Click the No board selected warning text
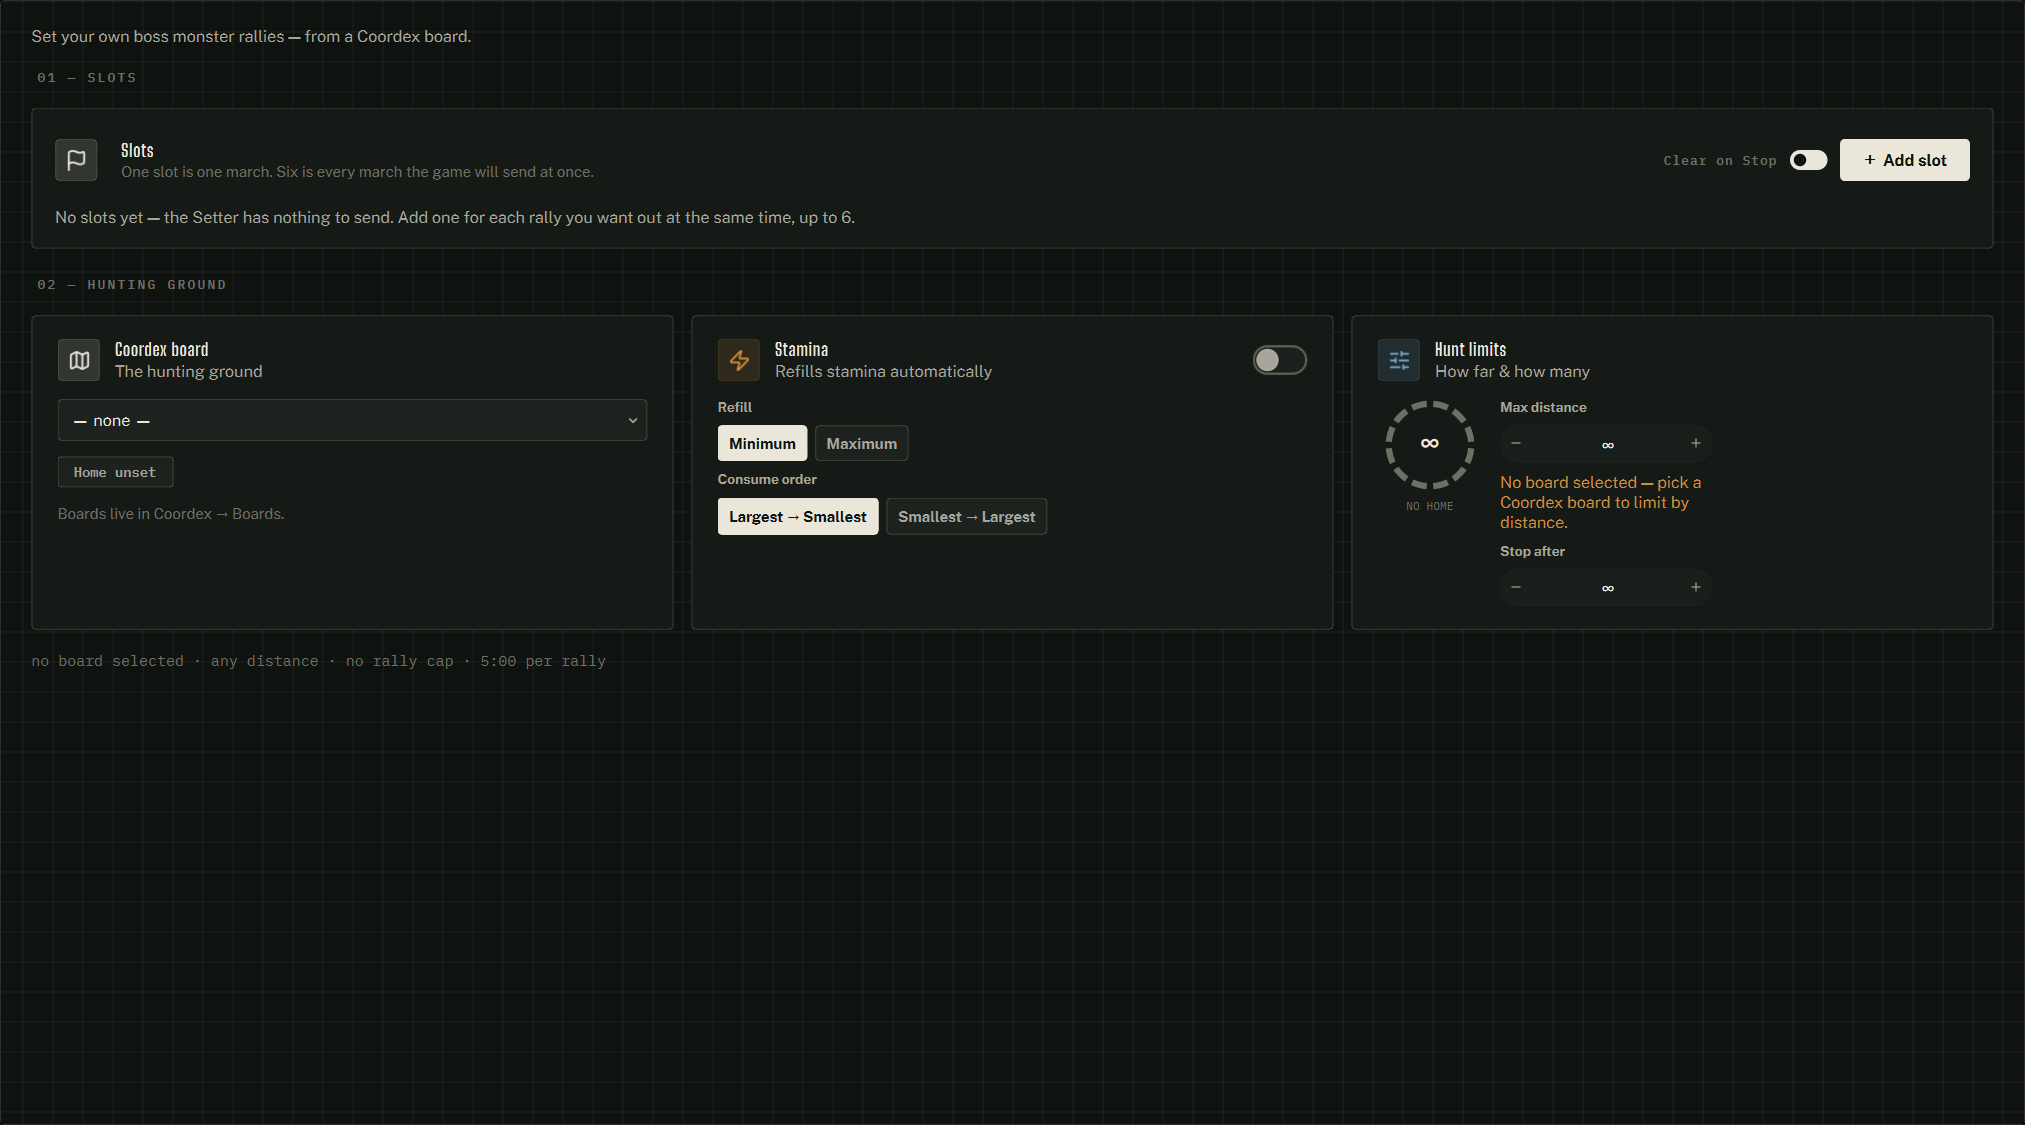This screenshot has height=1125, width=2025. tap(1600, 502)
